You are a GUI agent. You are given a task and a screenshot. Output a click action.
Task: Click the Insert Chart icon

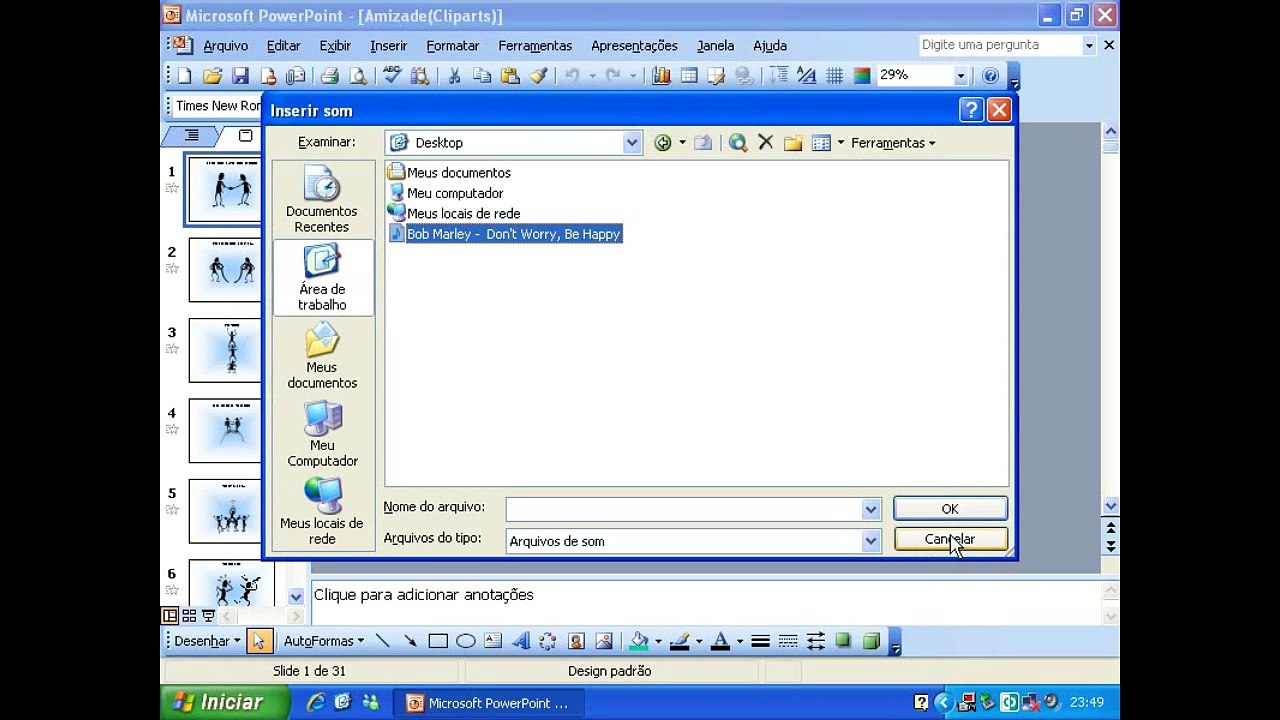pos(661,76)
